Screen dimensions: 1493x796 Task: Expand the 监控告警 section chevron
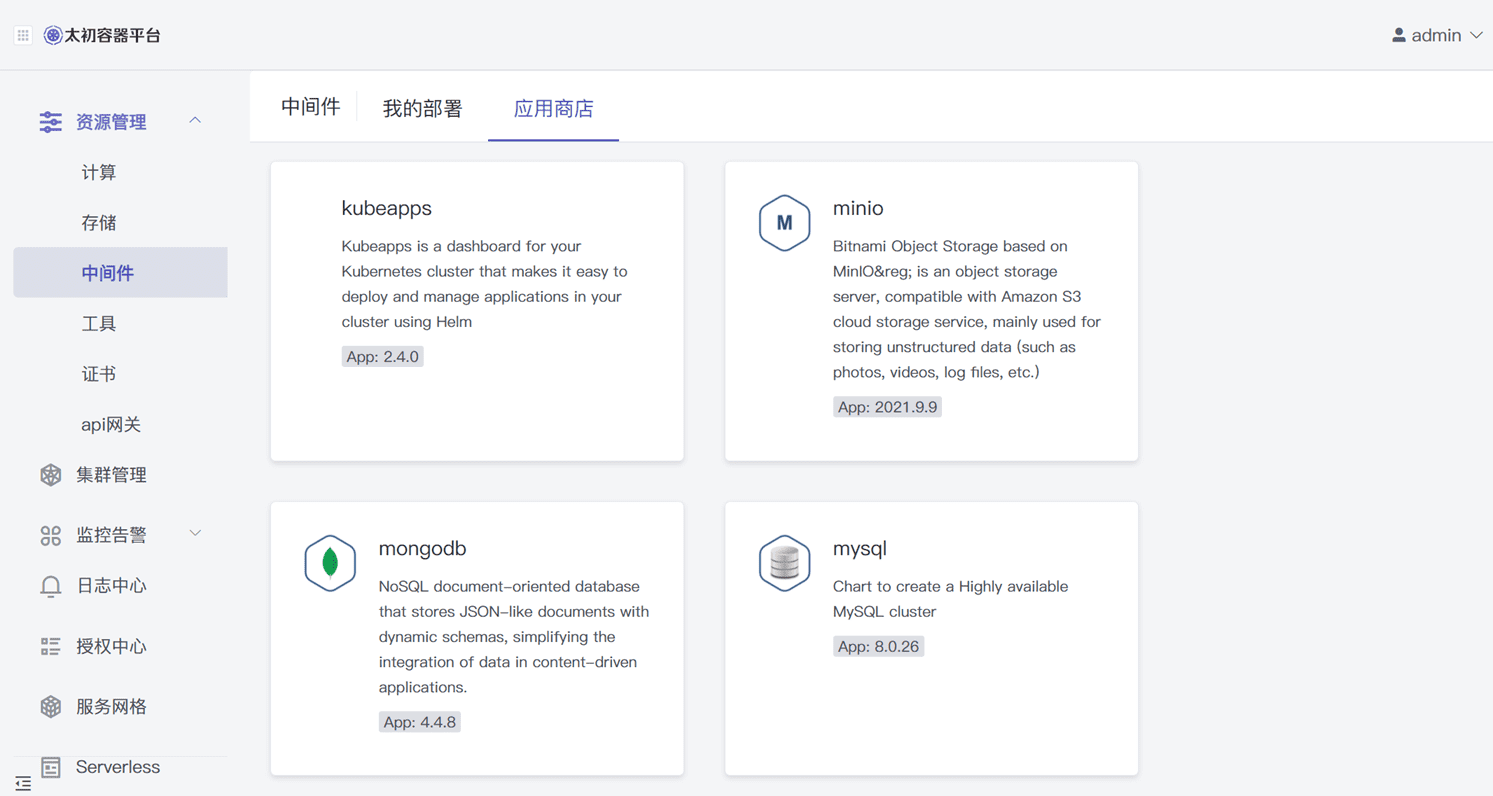point(195,534)
